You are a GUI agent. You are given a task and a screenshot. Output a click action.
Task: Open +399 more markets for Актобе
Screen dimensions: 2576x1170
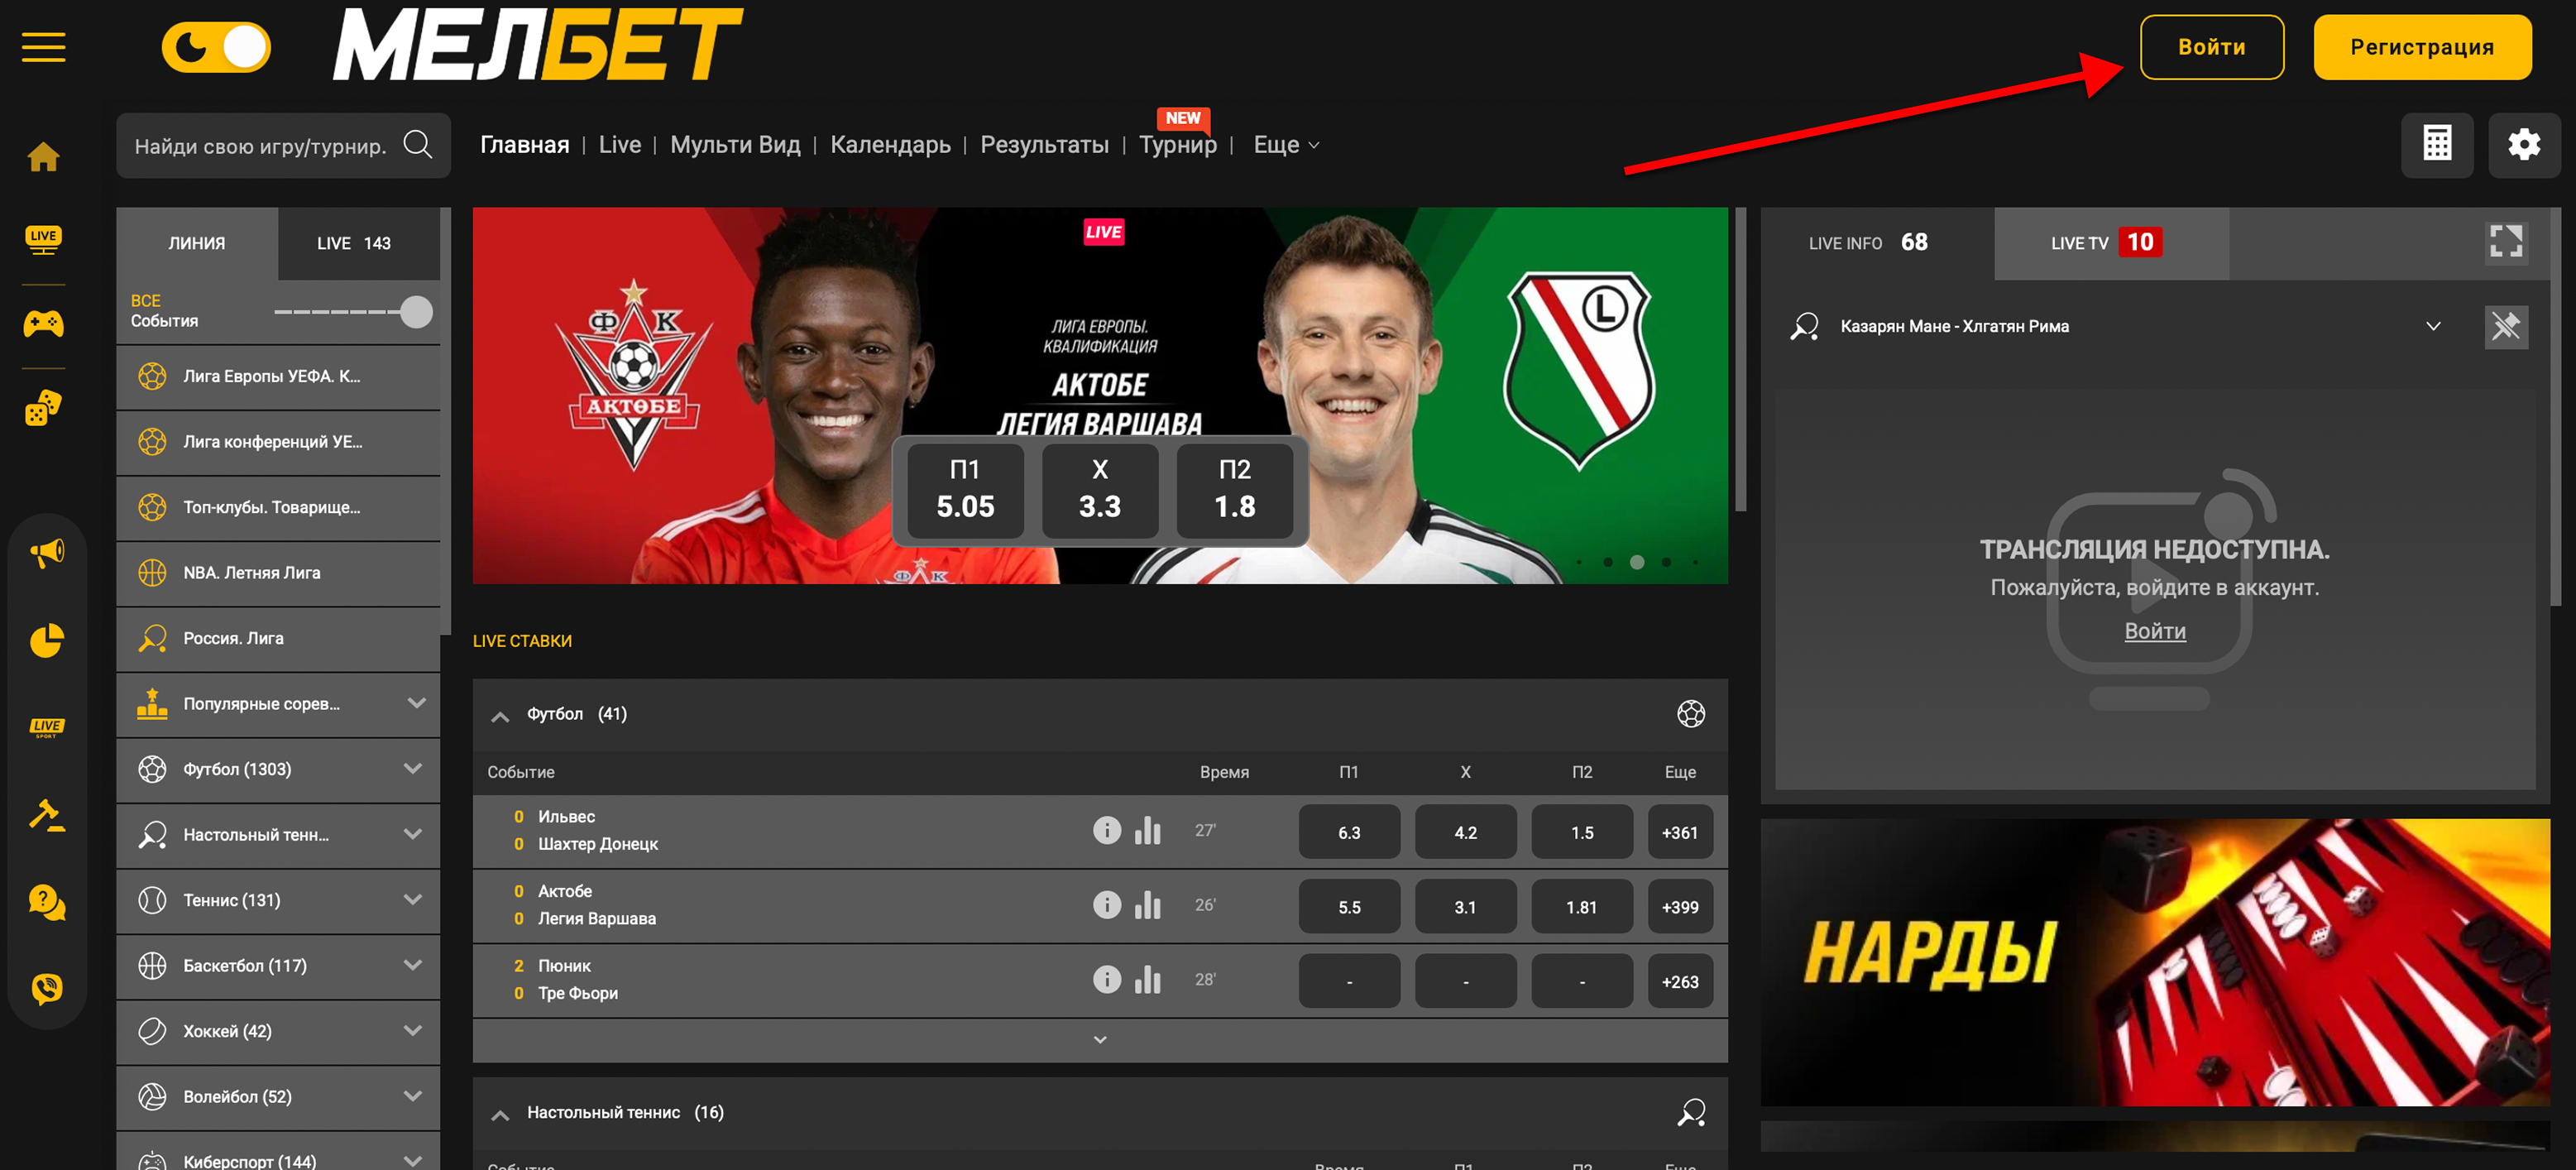1680,907
